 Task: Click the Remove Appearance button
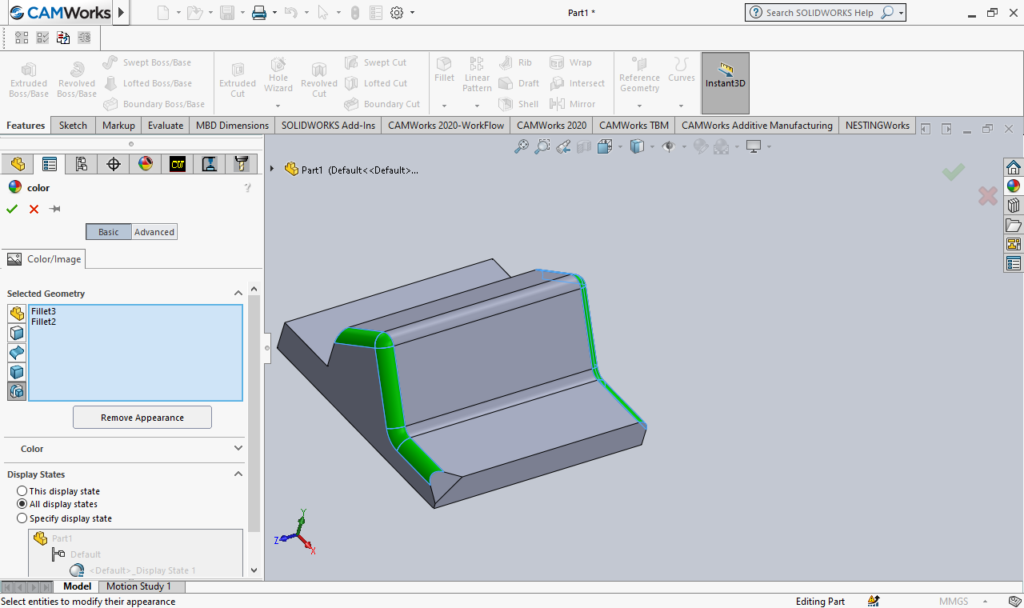[x=141, y=417]
